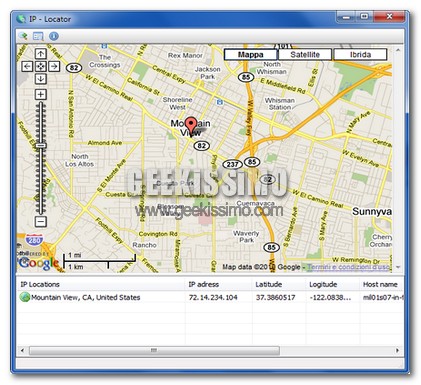Open the blue info toolbar icon
The height and width of the screenshot is (385, 421).
point(54,36)
